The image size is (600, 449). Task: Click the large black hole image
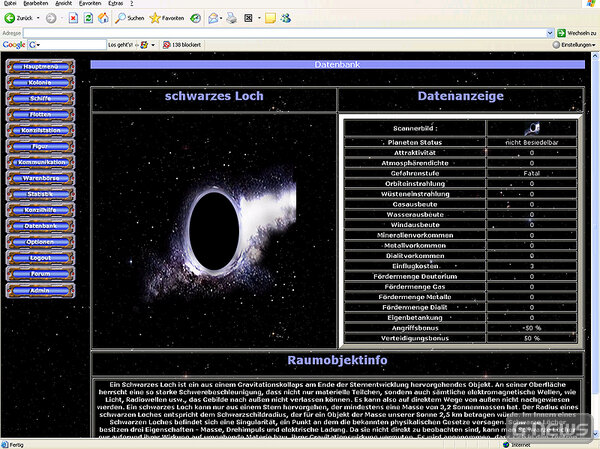[214, 230]
